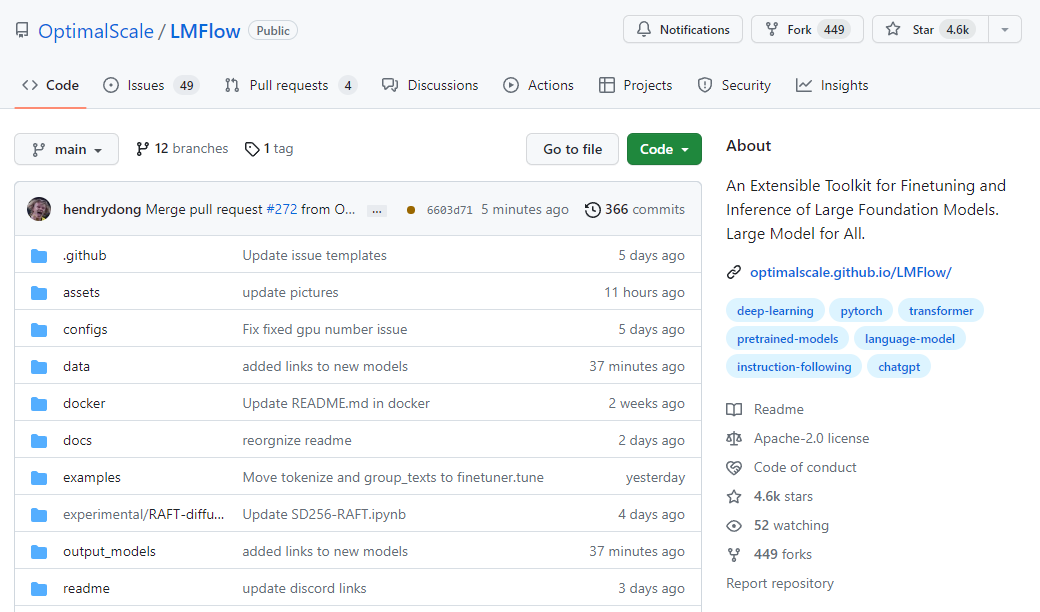The height and width of the screenshot is (612, 1040).
Task: Expand the green Code dropdown button
Action: pos(664,149)
